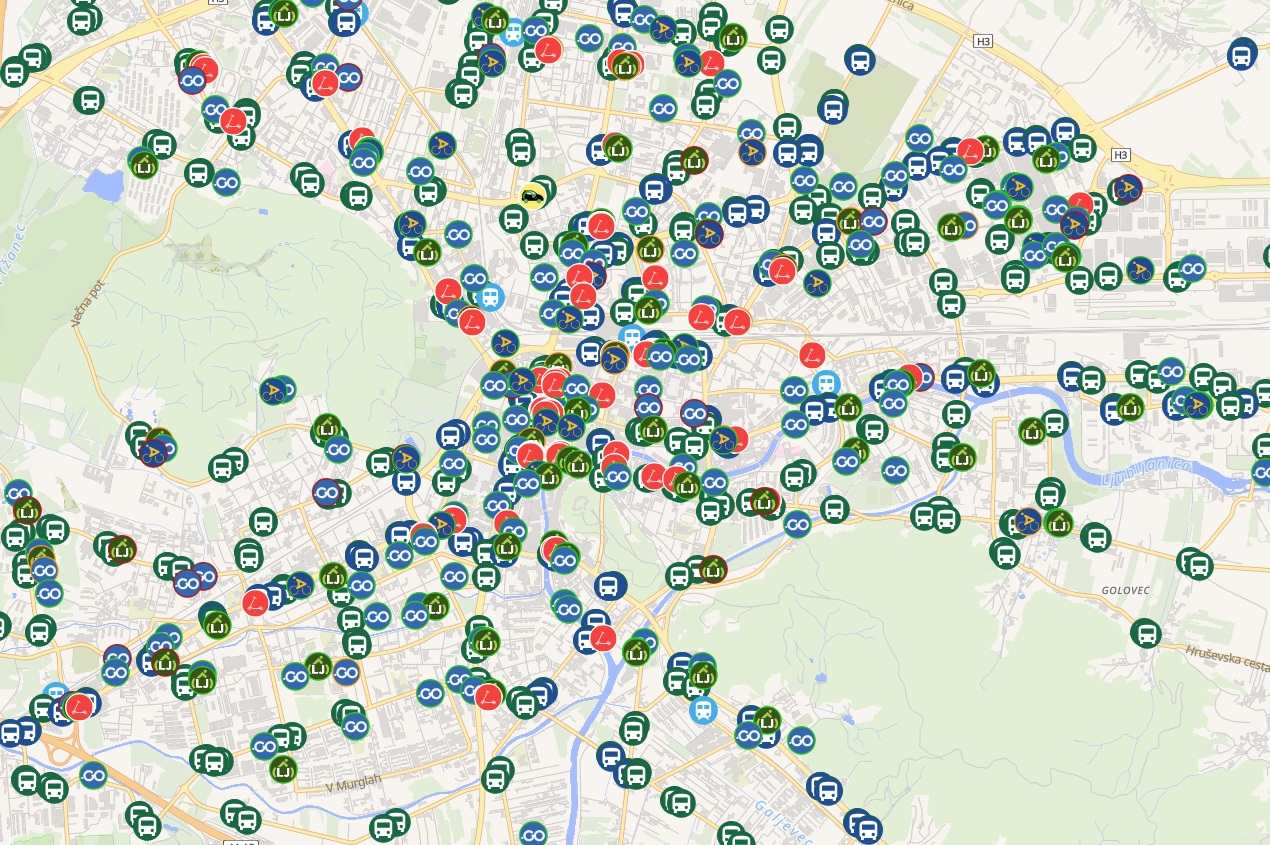Open the LJ house marker above V Murglah
1270x845 pixels.
click(283, 769)
